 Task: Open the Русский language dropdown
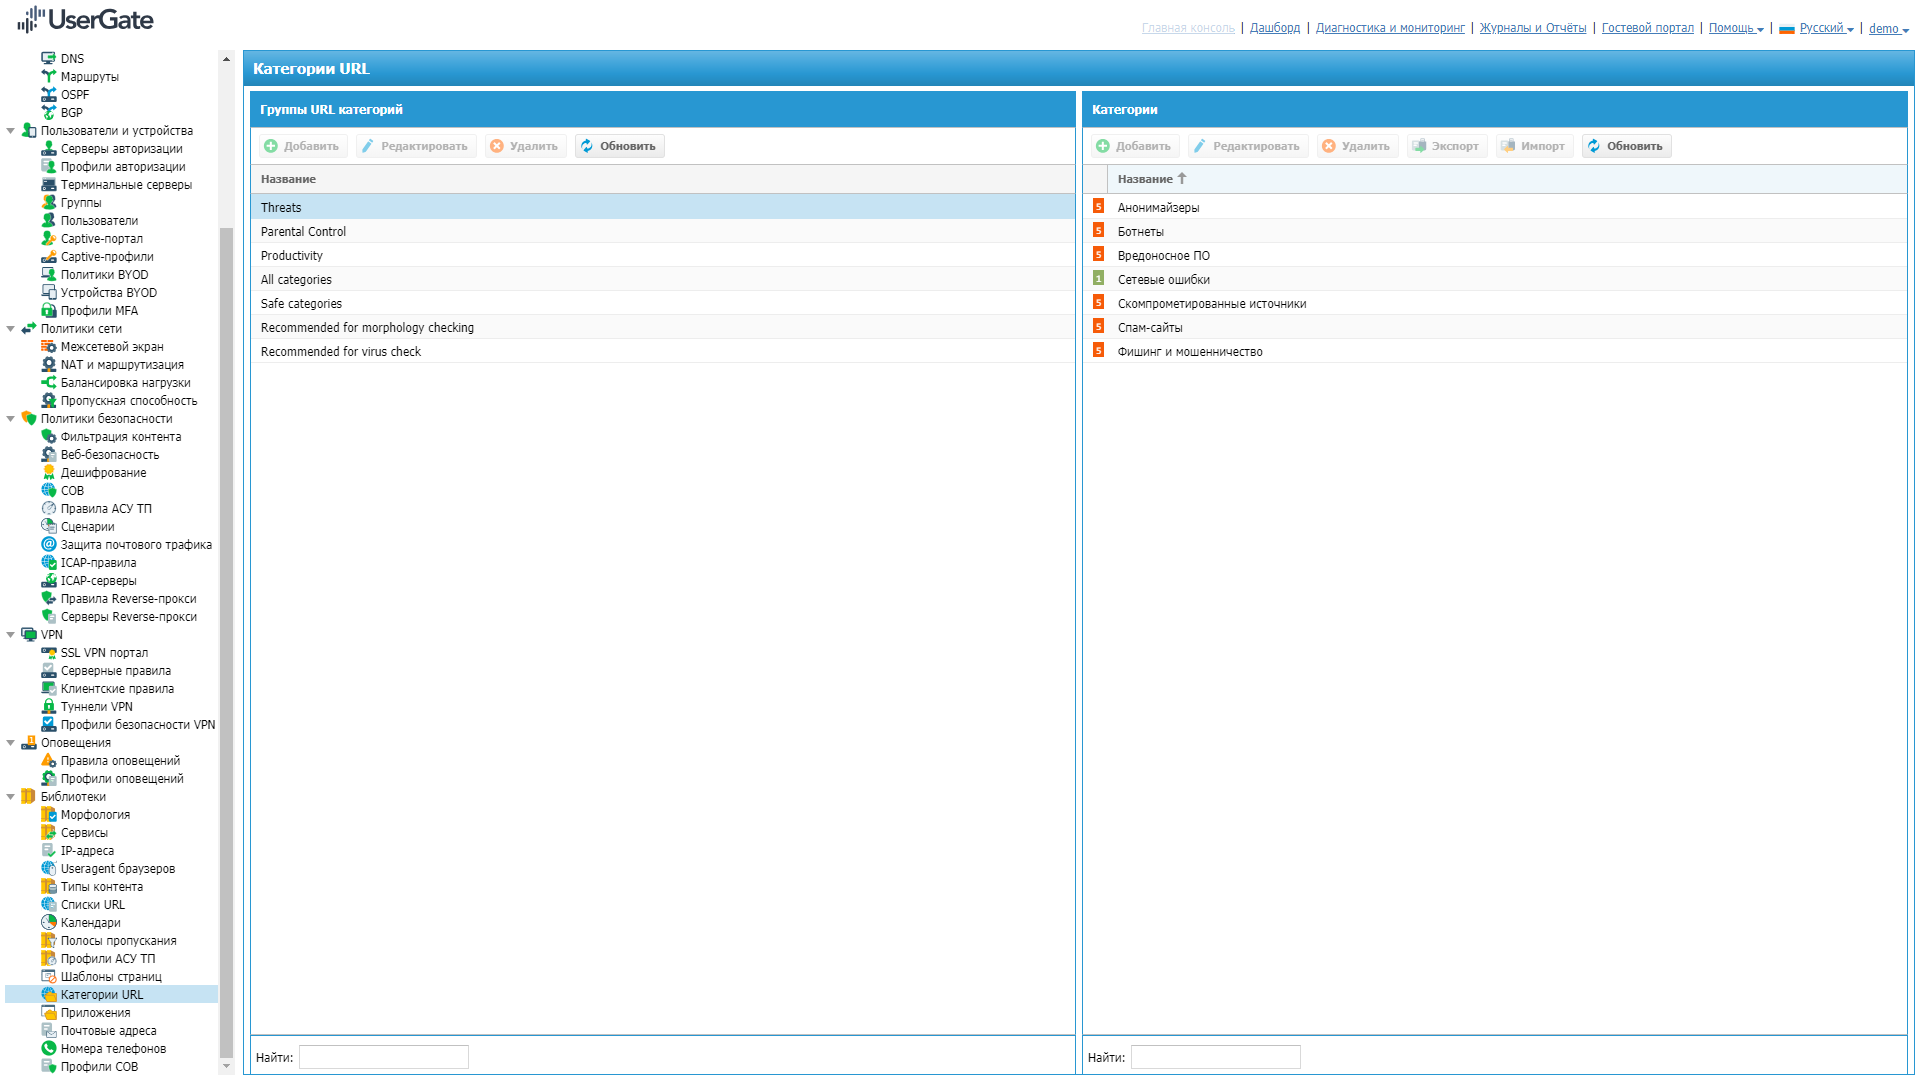tap(1825, 28)
